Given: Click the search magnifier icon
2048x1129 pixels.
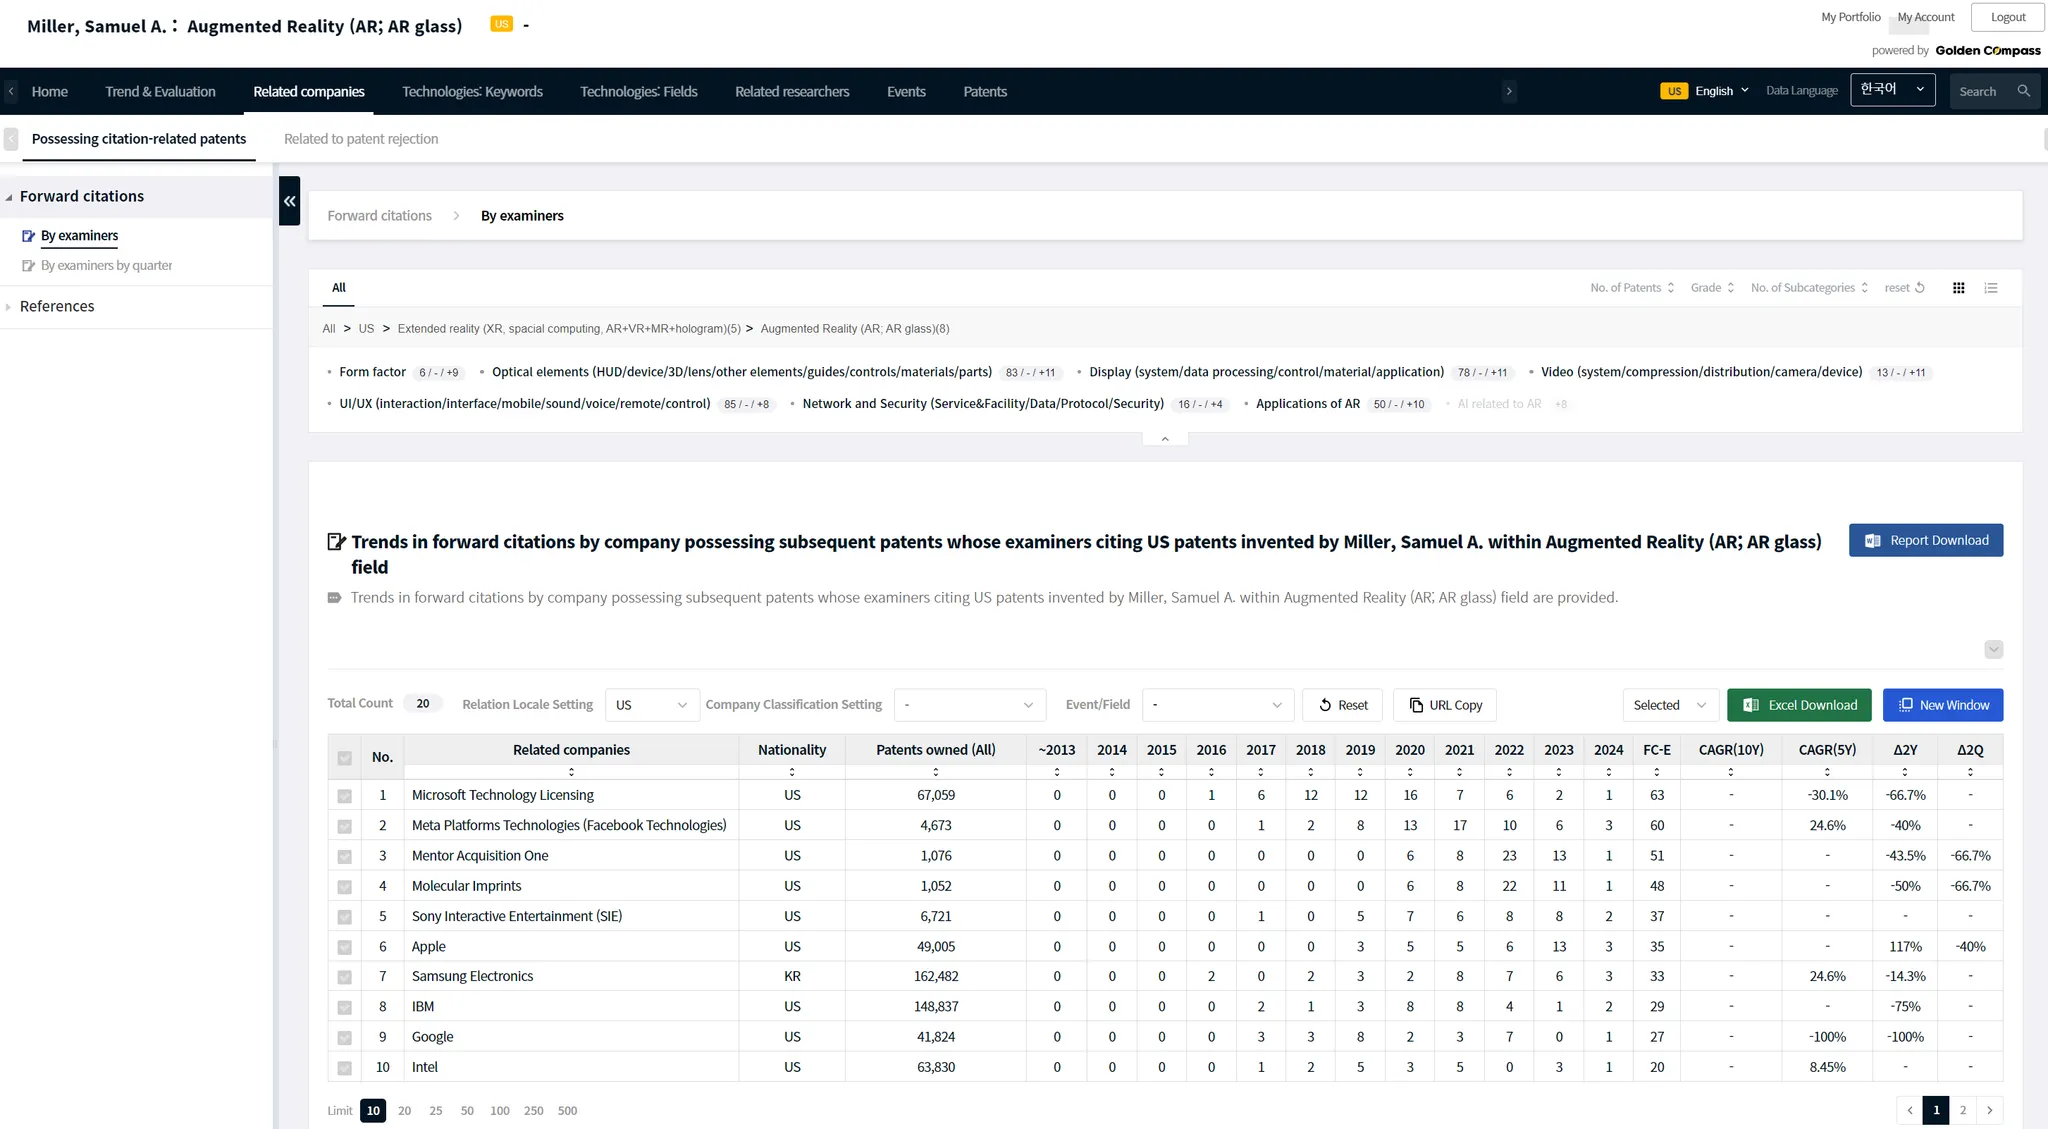Looking at the screenshot, I should [x=2023, y=91].
